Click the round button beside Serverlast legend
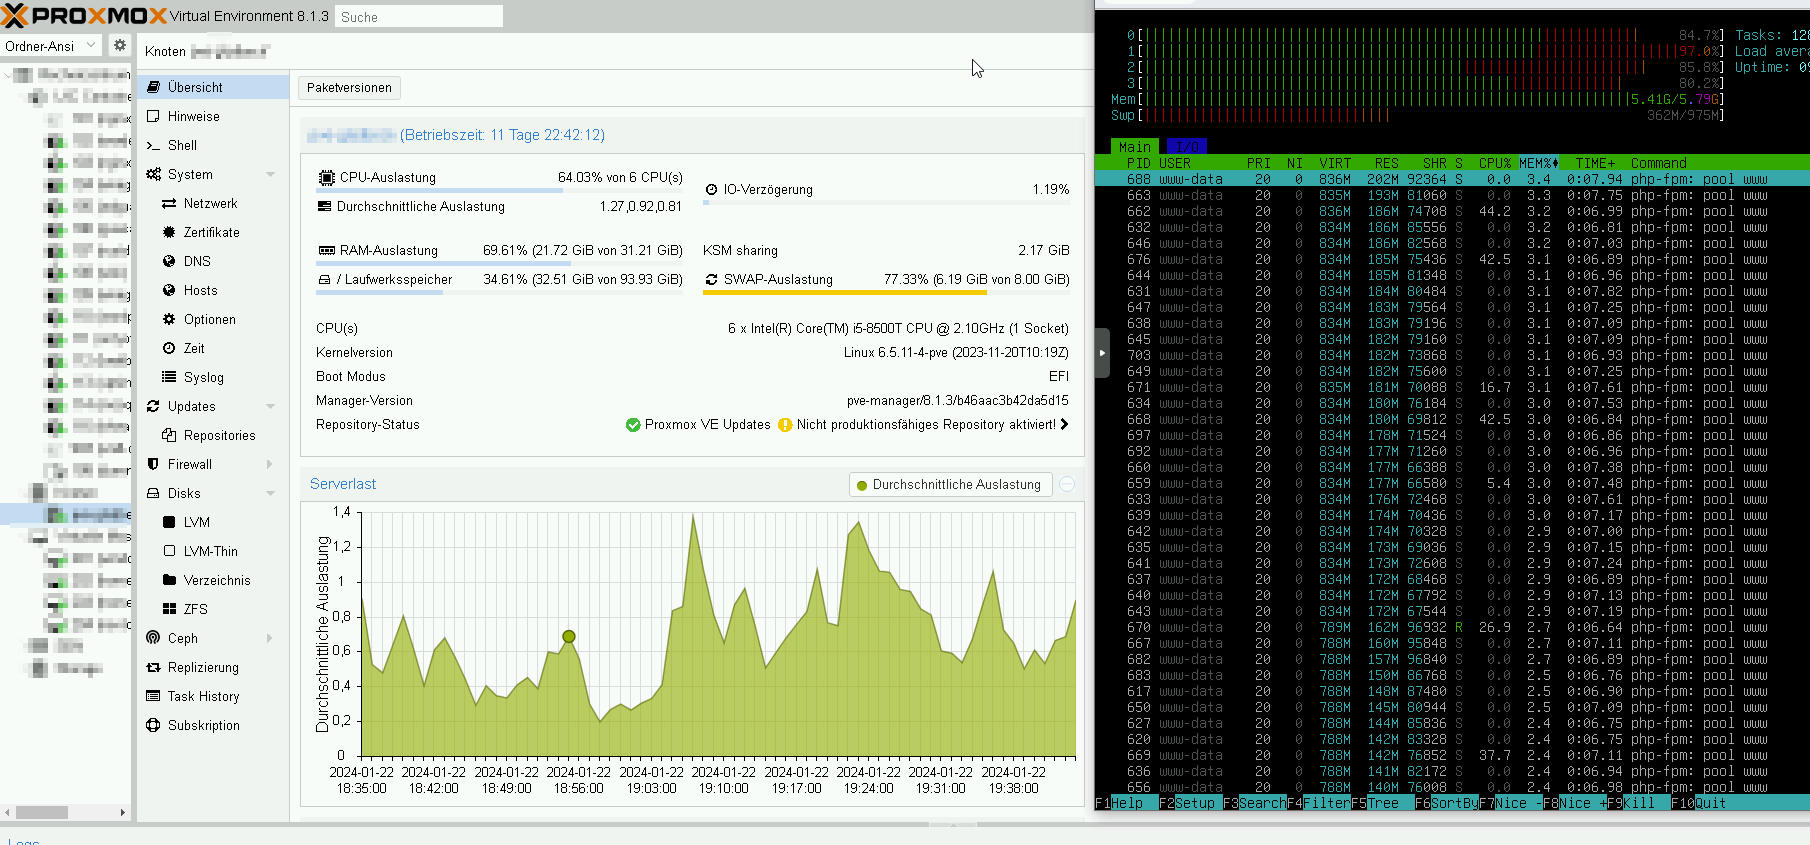Image resolution: width=1810 pixels, height=845 pixels. (1067, 484)
